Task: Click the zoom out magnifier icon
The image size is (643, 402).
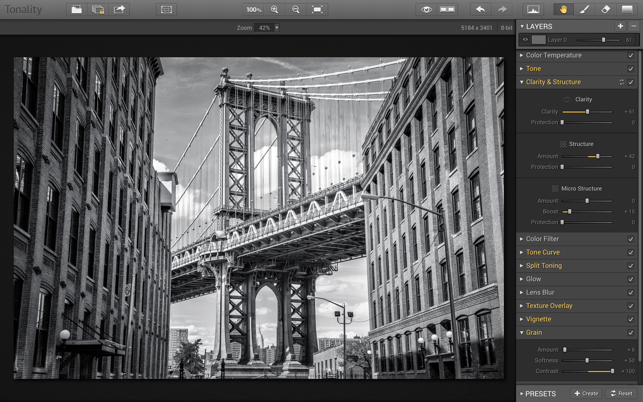Action: [296, 9]
